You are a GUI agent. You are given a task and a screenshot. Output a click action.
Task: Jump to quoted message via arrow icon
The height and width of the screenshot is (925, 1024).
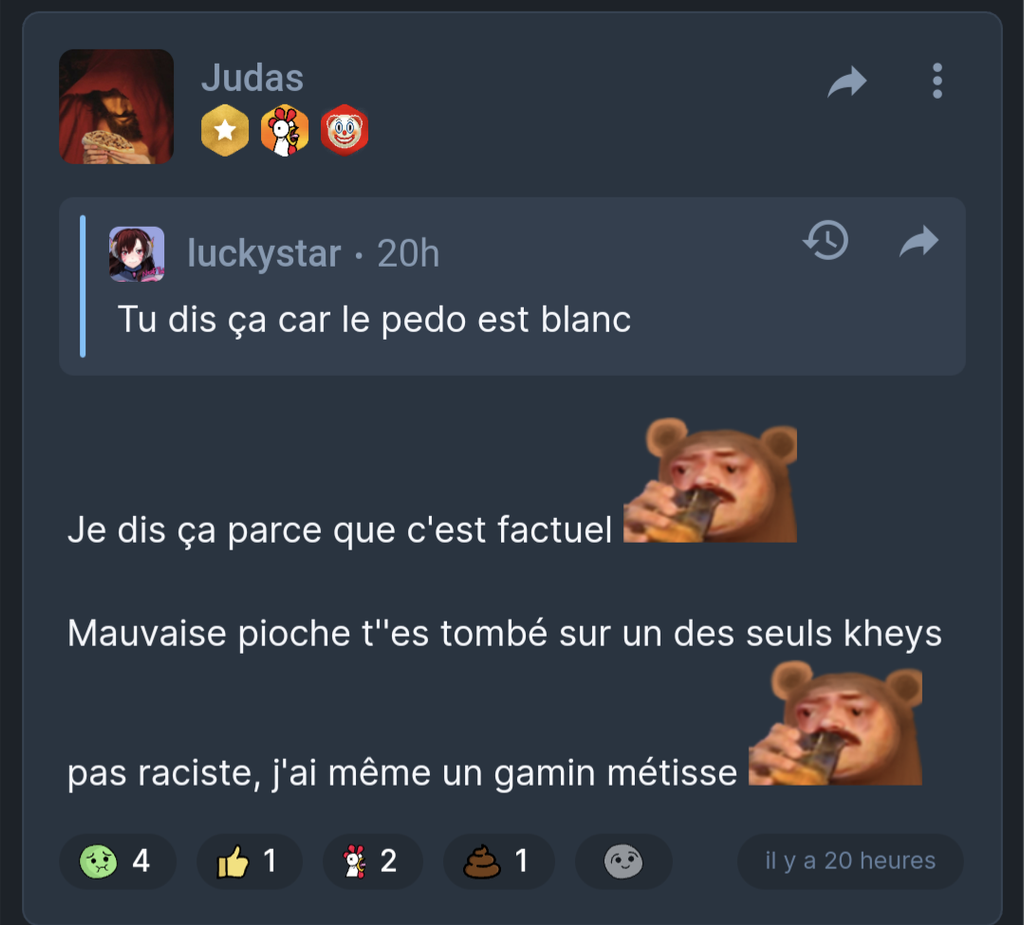coord(919,240)
